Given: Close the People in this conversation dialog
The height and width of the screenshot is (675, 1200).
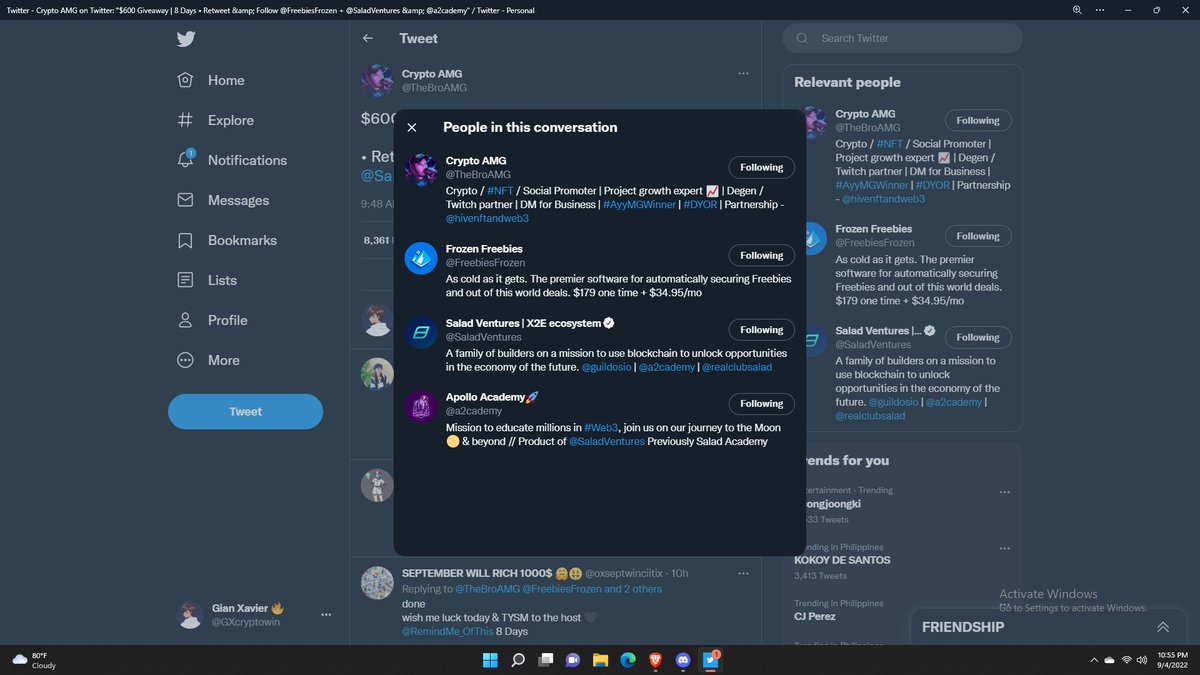Looking at the screenshot, I should 412,128.
